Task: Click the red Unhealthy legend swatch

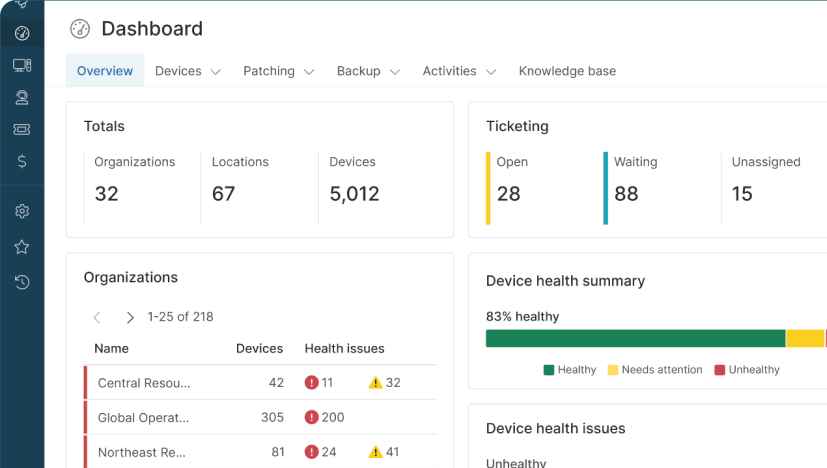Action: [x=719, y=370]
